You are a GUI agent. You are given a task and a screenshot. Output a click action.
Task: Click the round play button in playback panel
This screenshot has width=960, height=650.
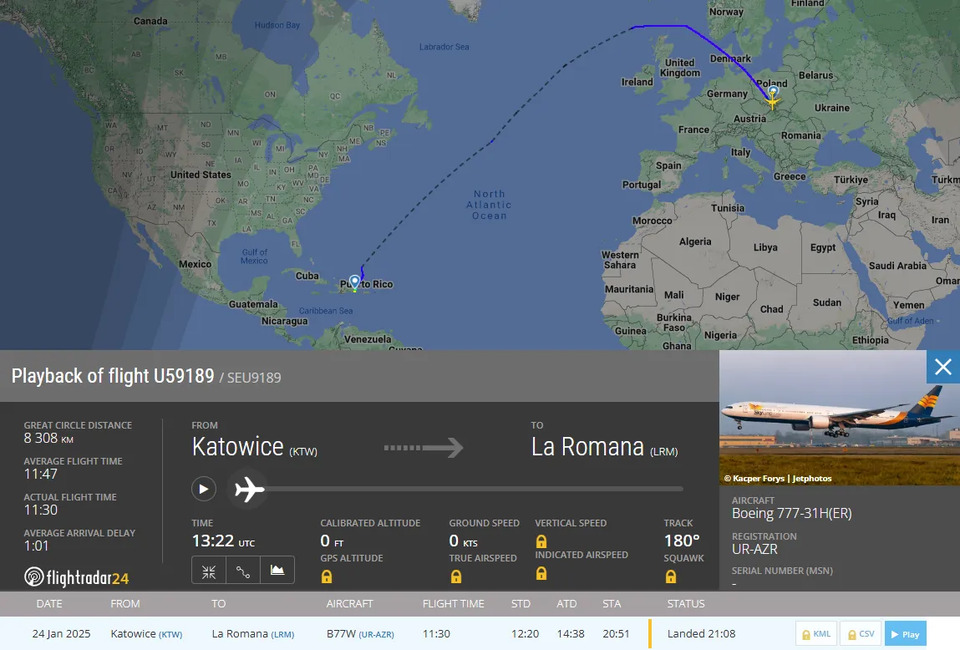pos(203,489)
